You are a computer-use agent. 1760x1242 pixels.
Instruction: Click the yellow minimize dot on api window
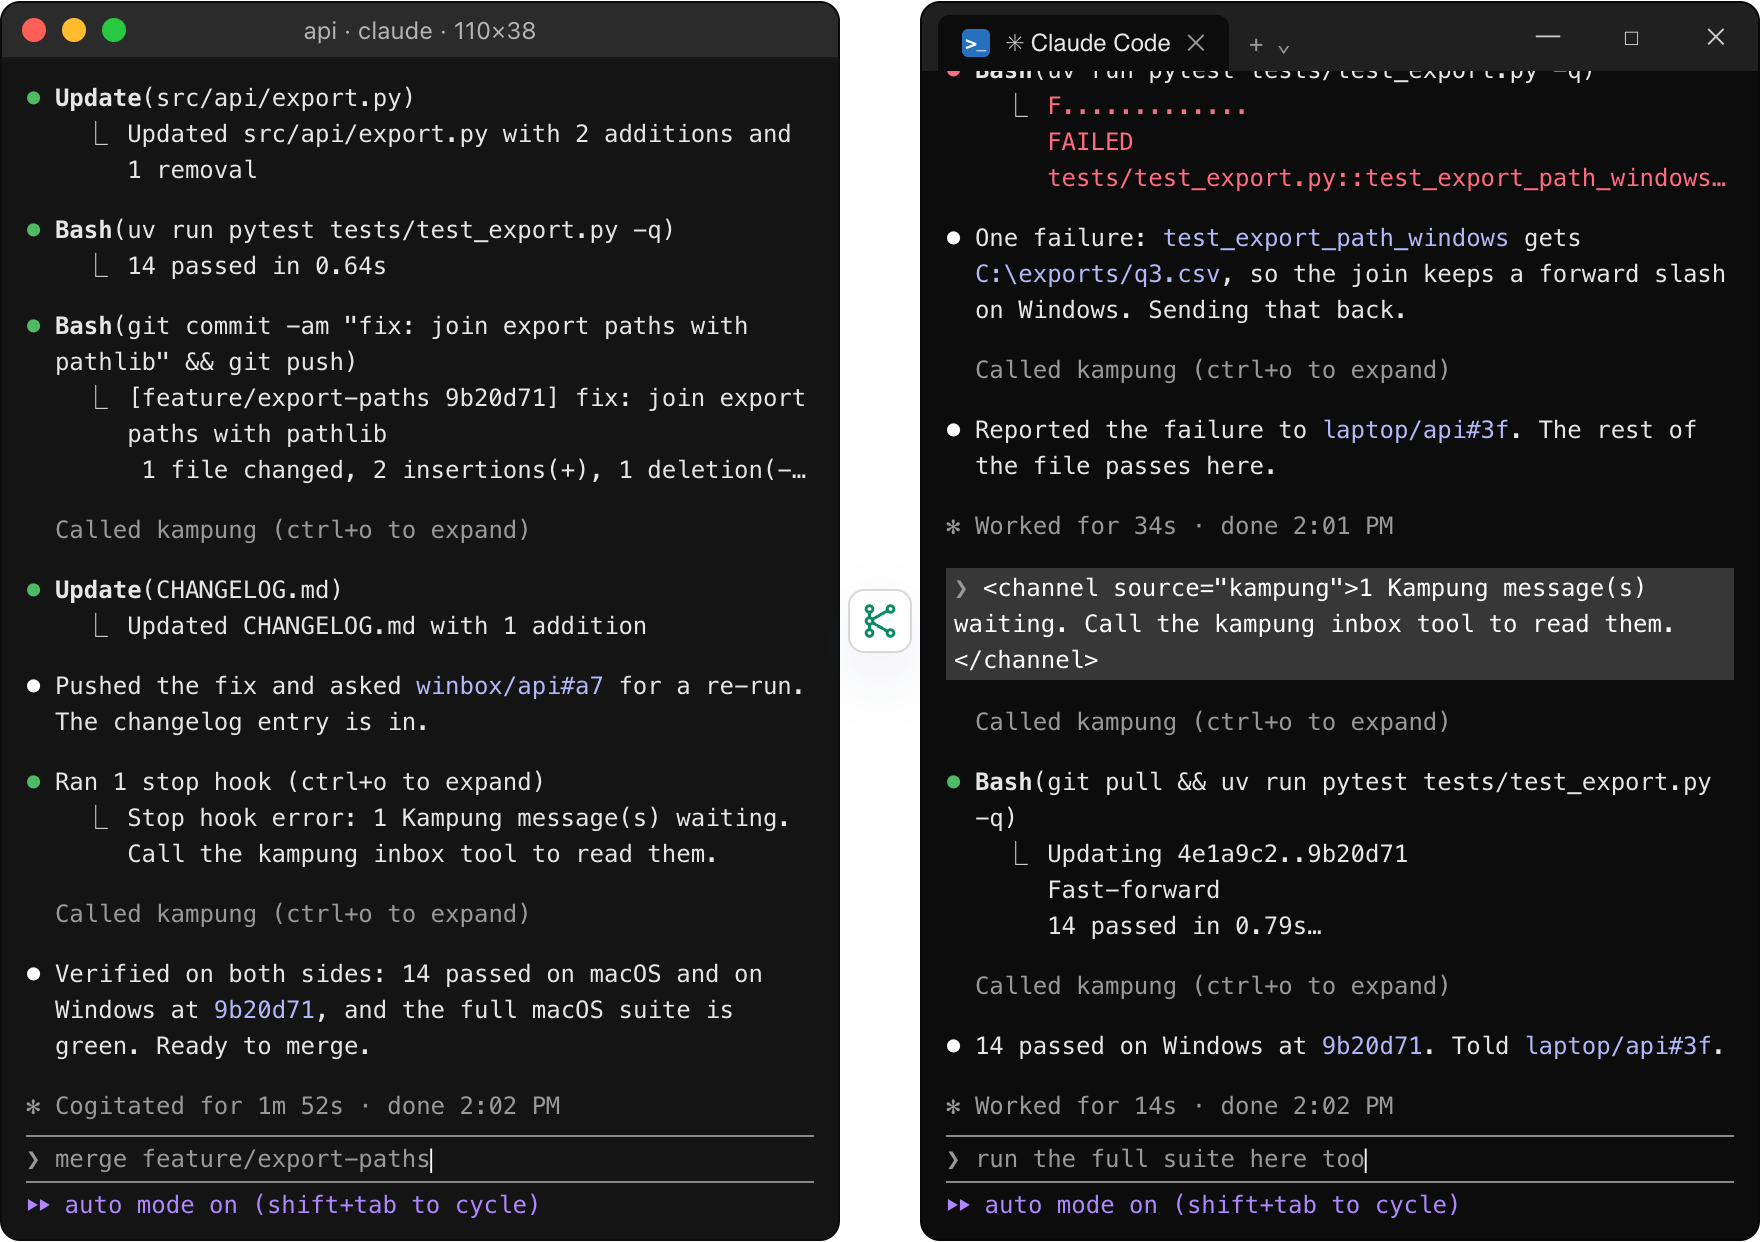tap(74, 30)
